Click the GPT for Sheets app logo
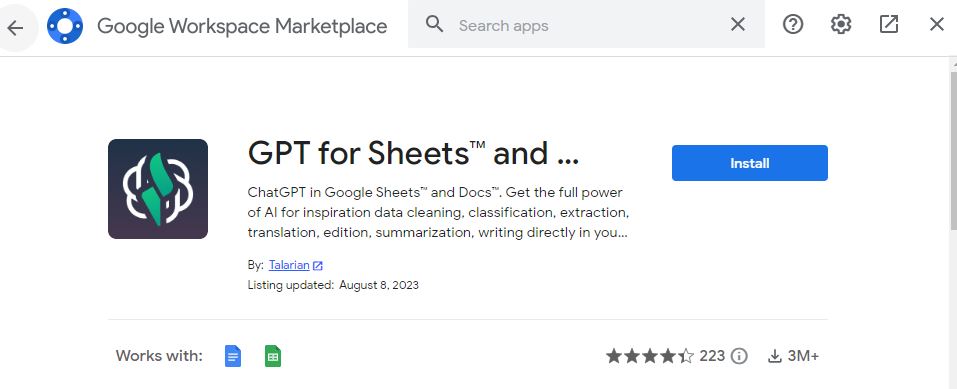 [158, 189]
